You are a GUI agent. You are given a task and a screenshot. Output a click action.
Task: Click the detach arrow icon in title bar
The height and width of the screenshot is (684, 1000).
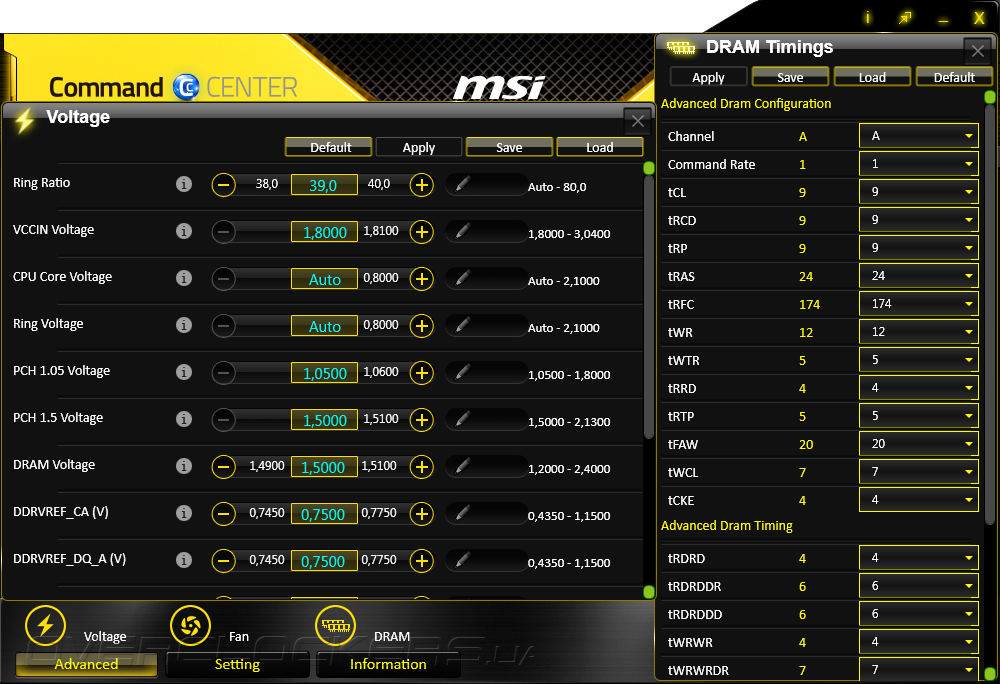pyautogui.click(x=905, y=18)
